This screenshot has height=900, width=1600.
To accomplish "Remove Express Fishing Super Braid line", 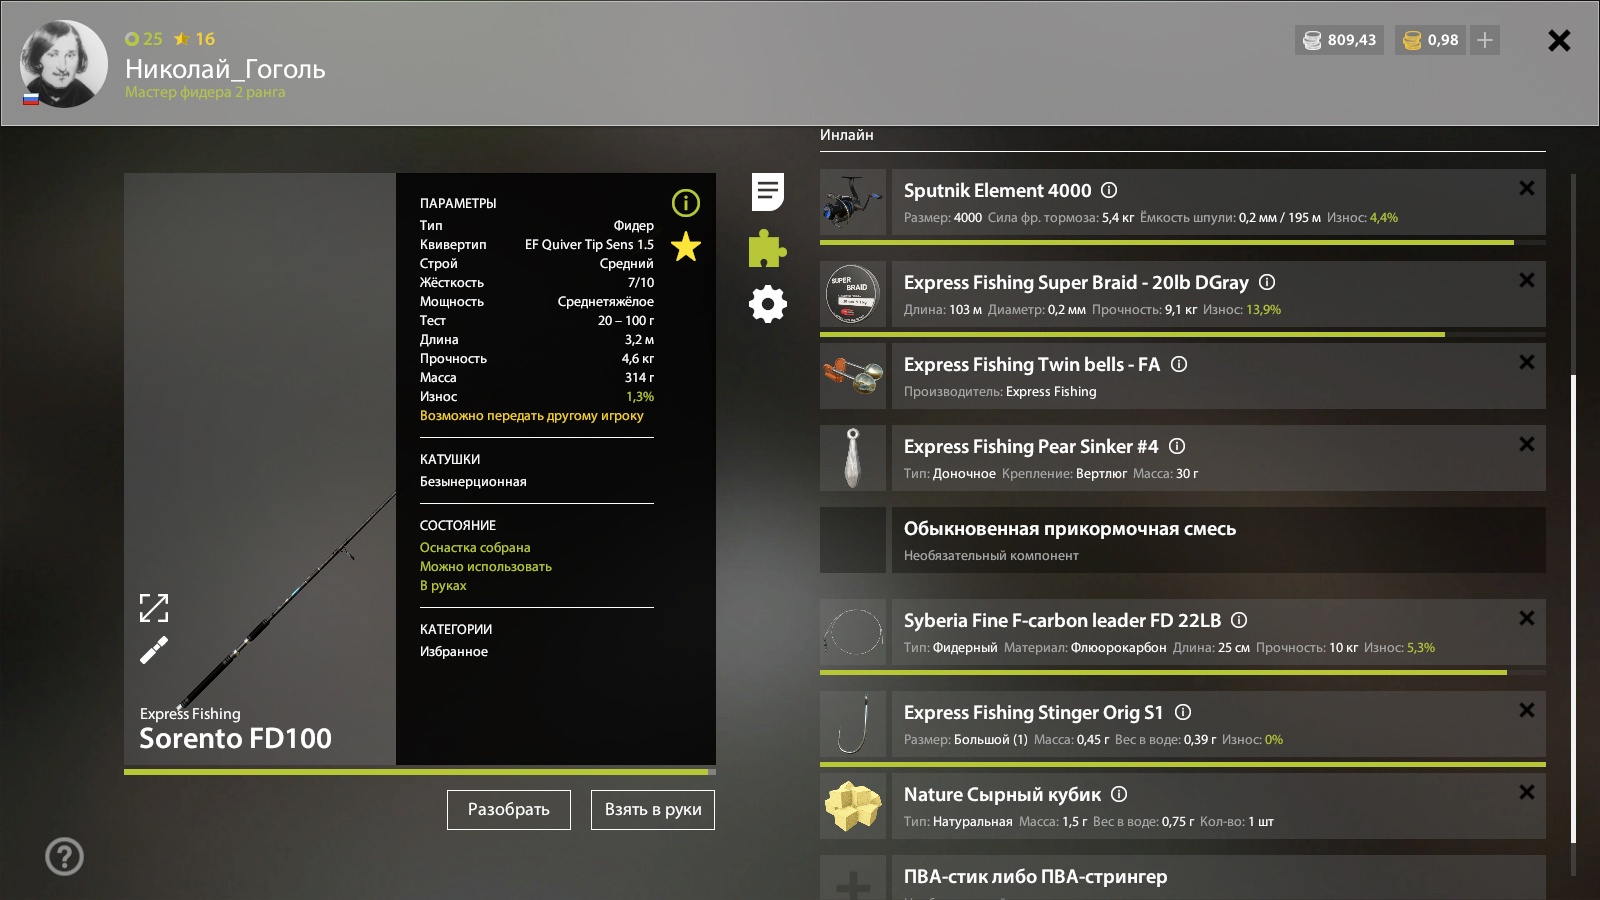I will point(1527,280).
